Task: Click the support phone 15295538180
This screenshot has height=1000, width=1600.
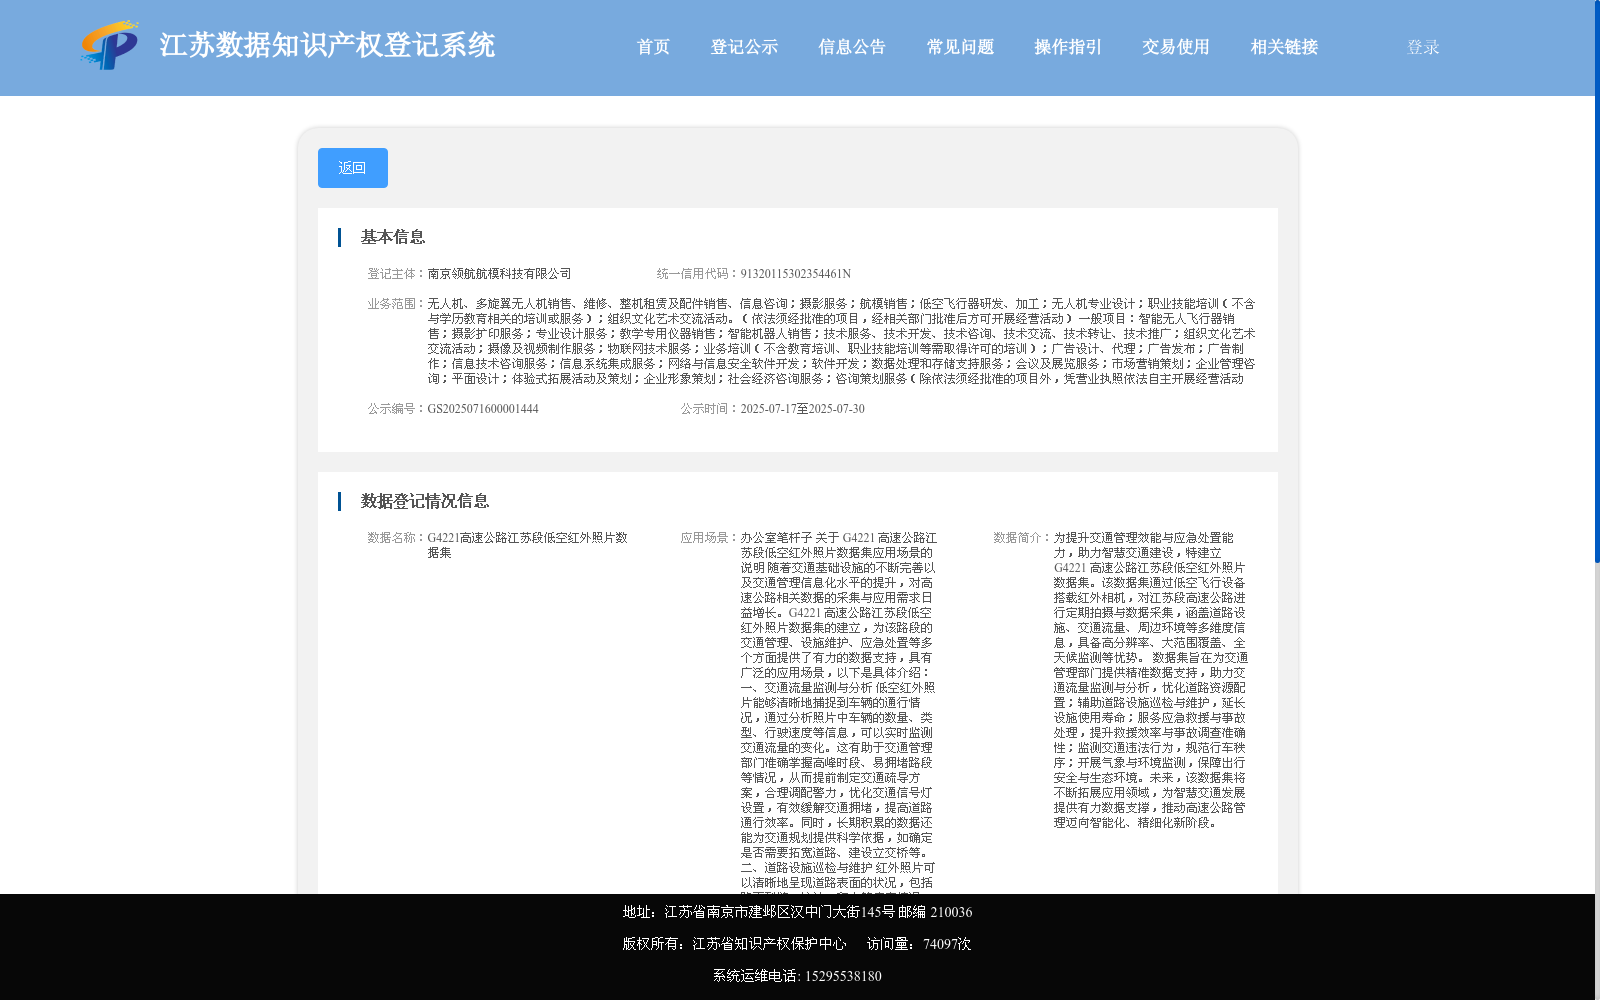Action: click(843, 976)
